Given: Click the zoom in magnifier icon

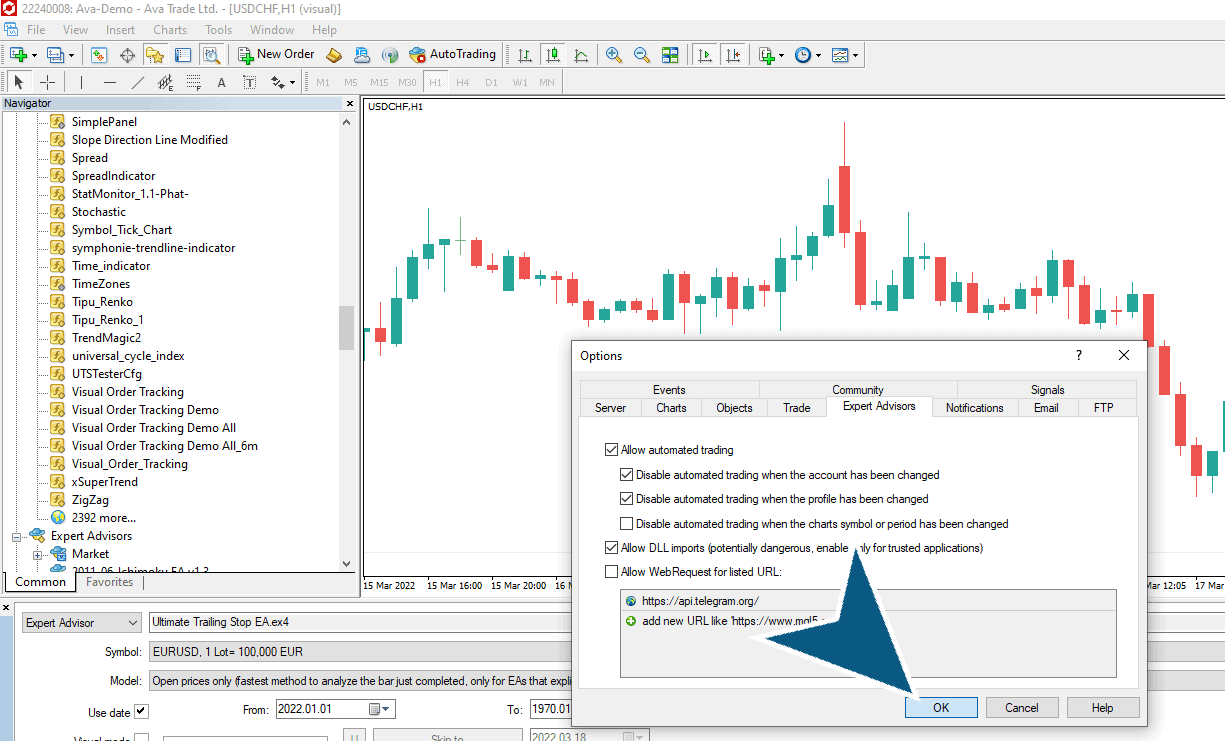Looking at the screenshot, I should tap(614, 55).
